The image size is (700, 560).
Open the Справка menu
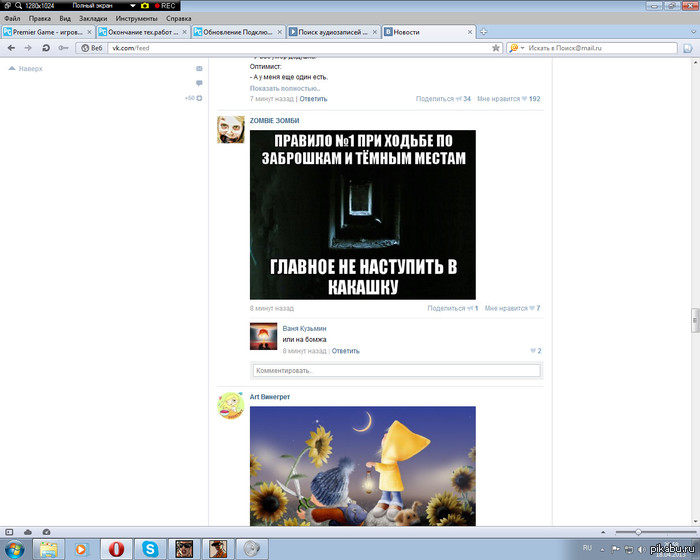coord(179,18)
